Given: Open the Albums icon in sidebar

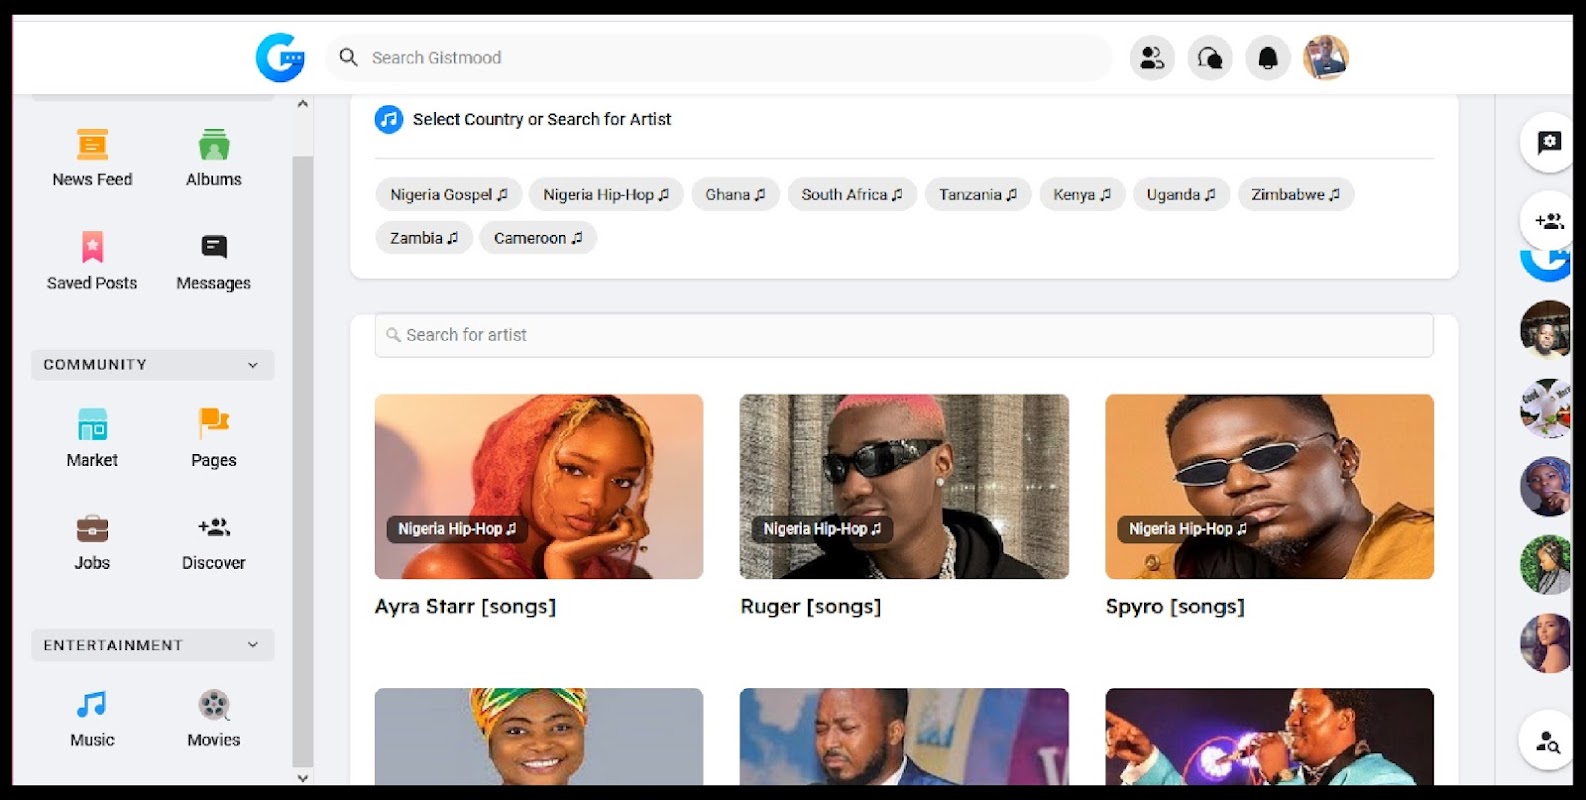Looking at the screenshot, I should [x=214, y=145].
